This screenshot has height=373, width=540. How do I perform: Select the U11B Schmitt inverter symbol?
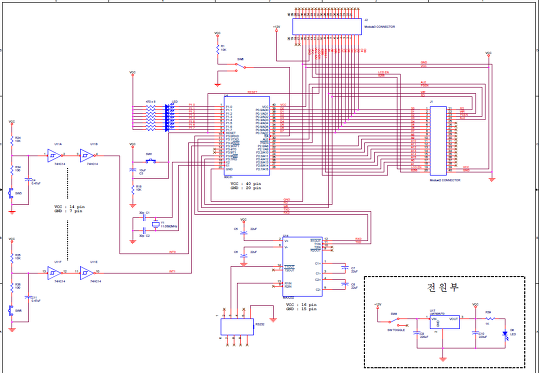click(x=86, y=156)
